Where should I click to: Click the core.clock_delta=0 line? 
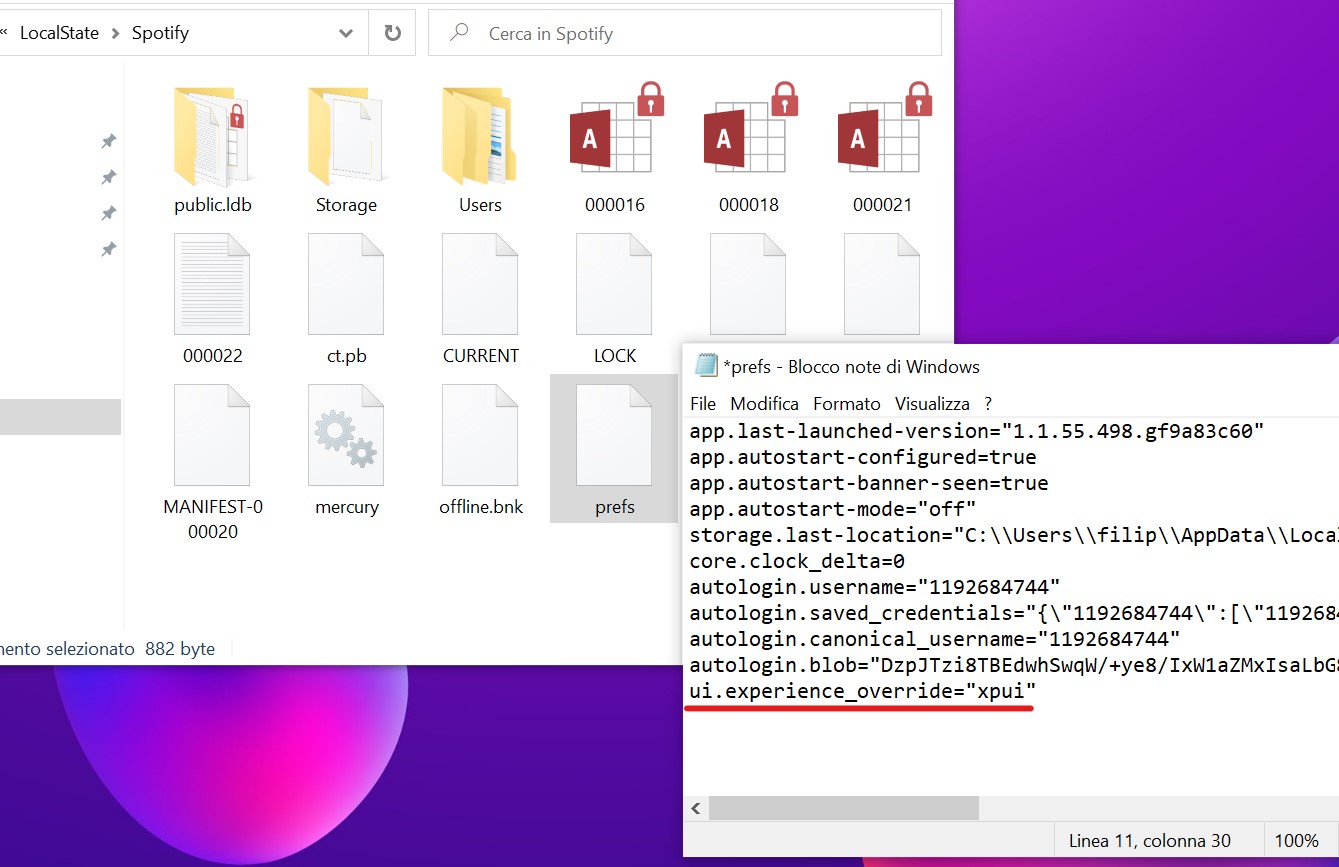797,561
